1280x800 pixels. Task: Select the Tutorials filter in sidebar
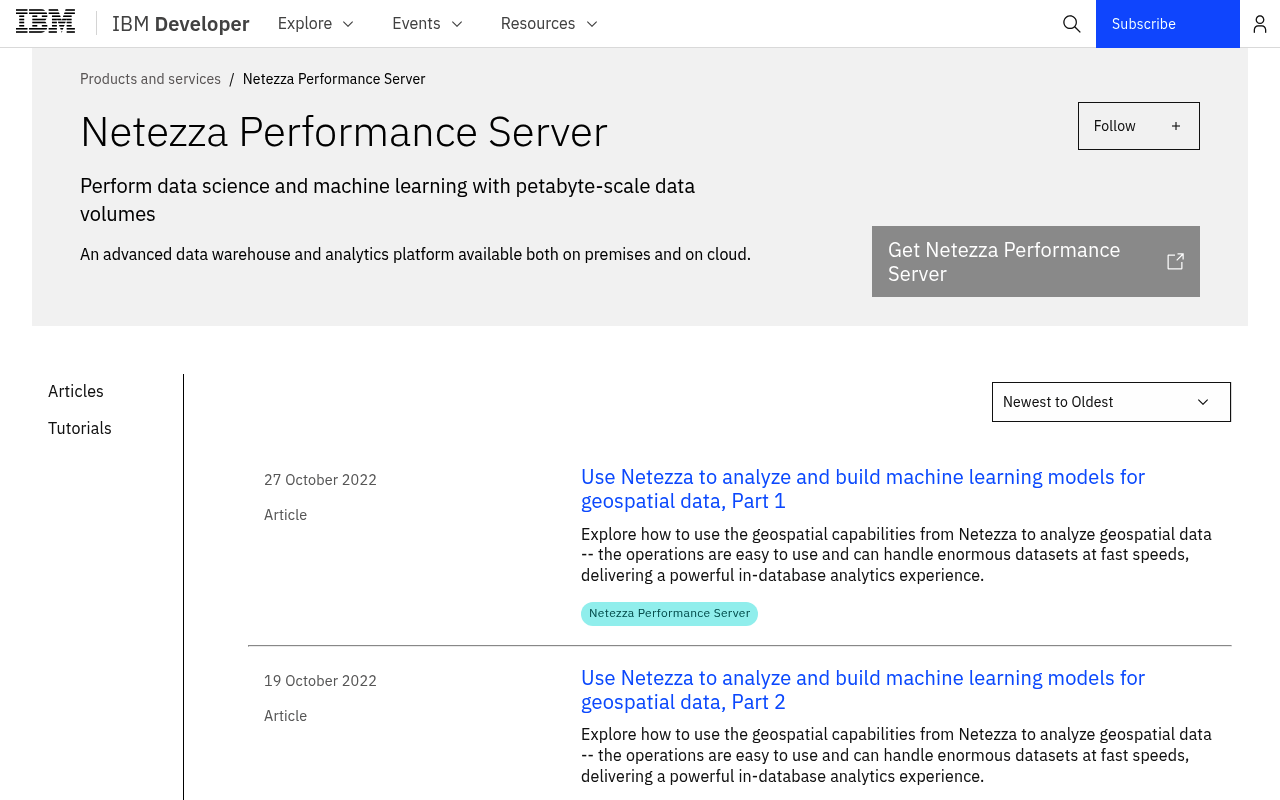click(x=80, y=428)
